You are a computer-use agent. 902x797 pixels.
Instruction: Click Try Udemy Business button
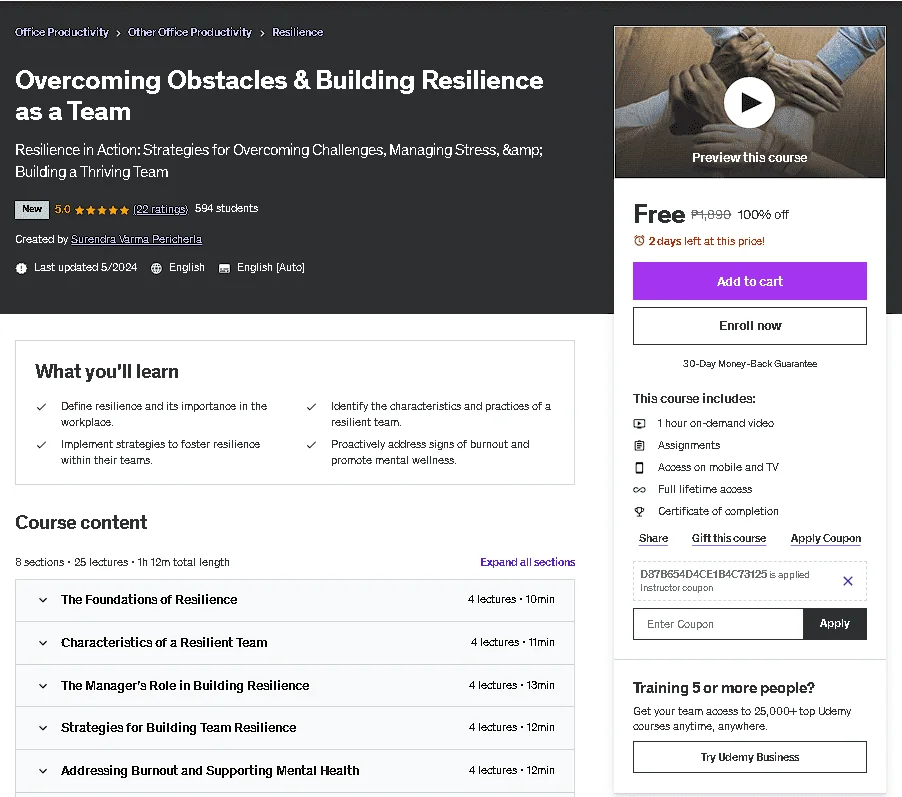coord(750,757)
